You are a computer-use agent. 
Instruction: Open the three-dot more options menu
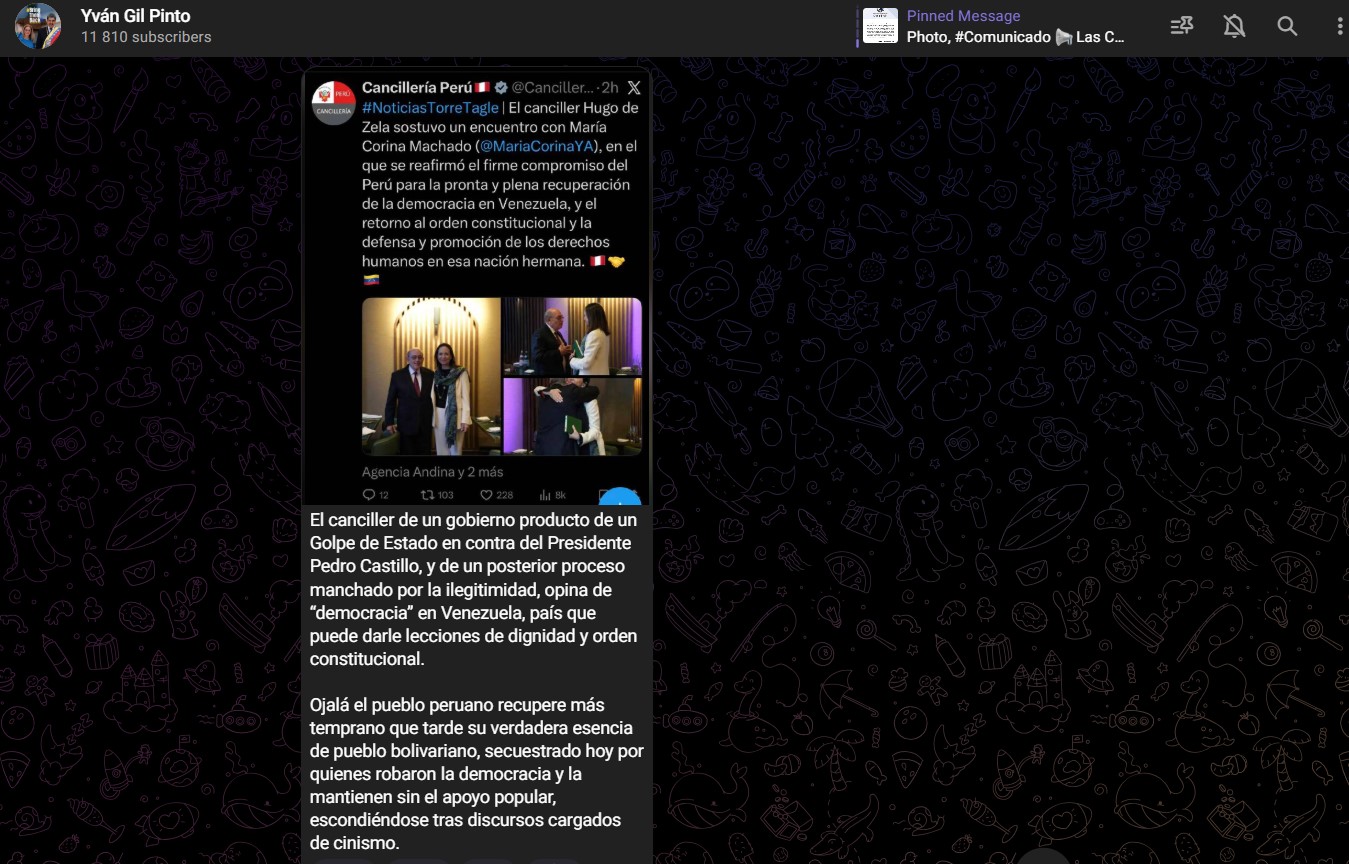tap(1339, 27)
